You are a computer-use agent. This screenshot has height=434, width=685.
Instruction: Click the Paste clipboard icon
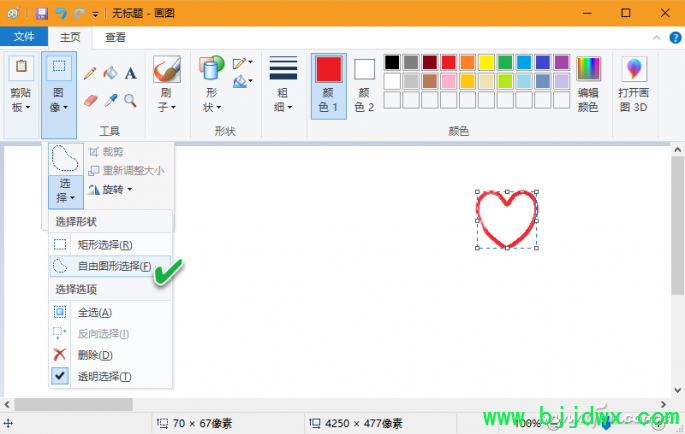tap(21, 67)
